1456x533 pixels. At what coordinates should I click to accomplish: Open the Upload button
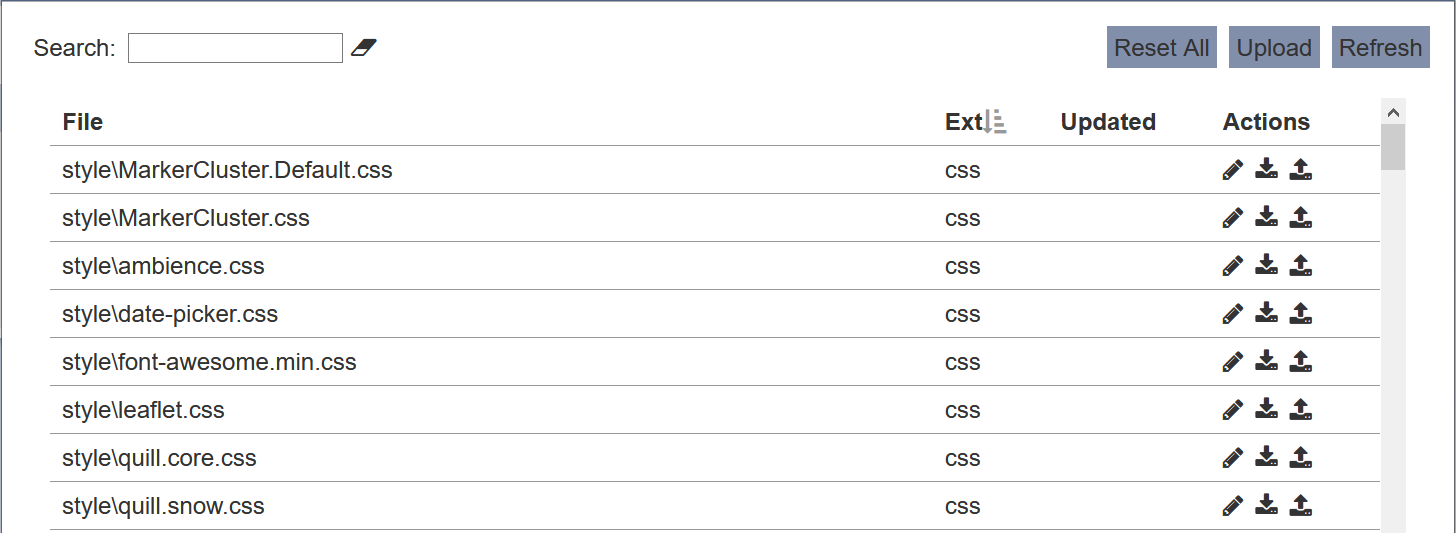pos(1274,48)
